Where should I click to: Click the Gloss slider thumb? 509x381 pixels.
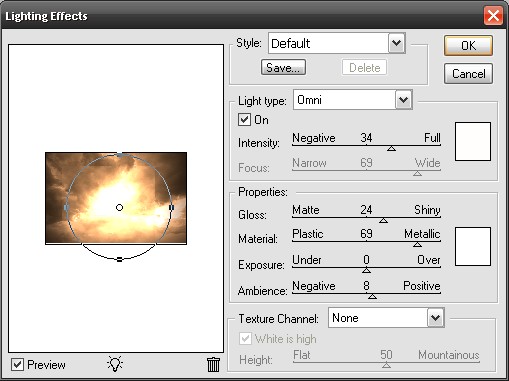click(x=383, y=220)
